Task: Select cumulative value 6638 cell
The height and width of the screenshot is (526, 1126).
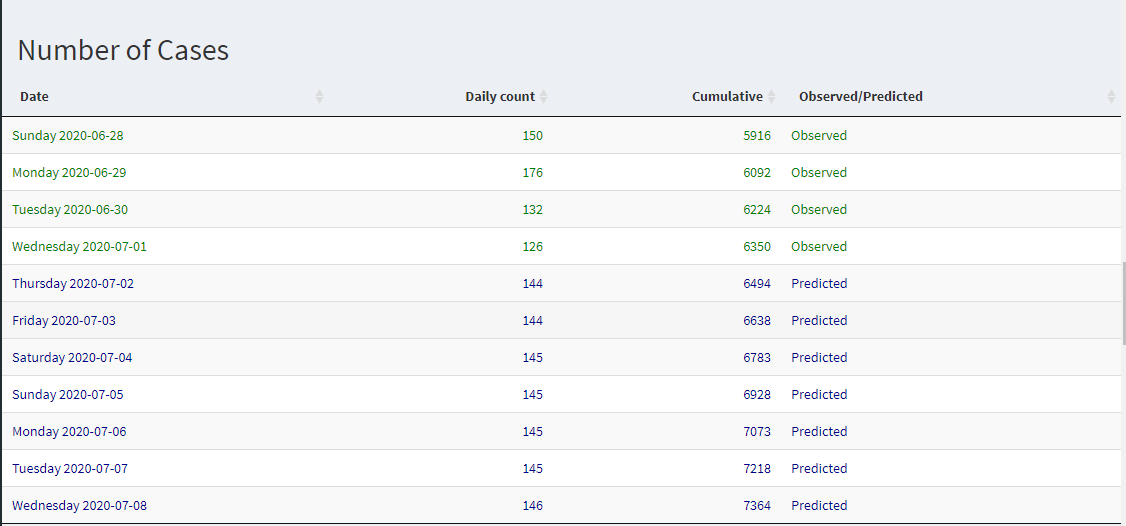Action: click(x=757, y=320)
